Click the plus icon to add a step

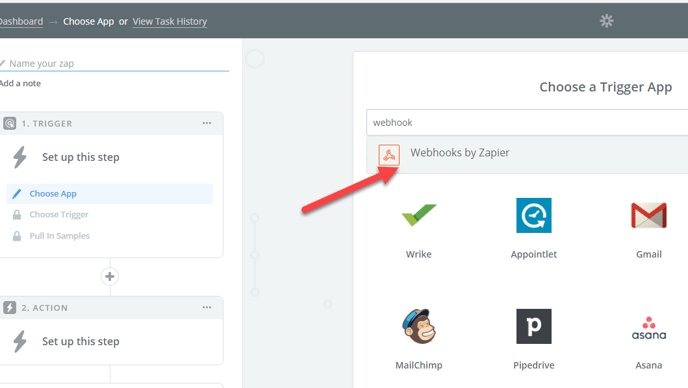point(110,277)
